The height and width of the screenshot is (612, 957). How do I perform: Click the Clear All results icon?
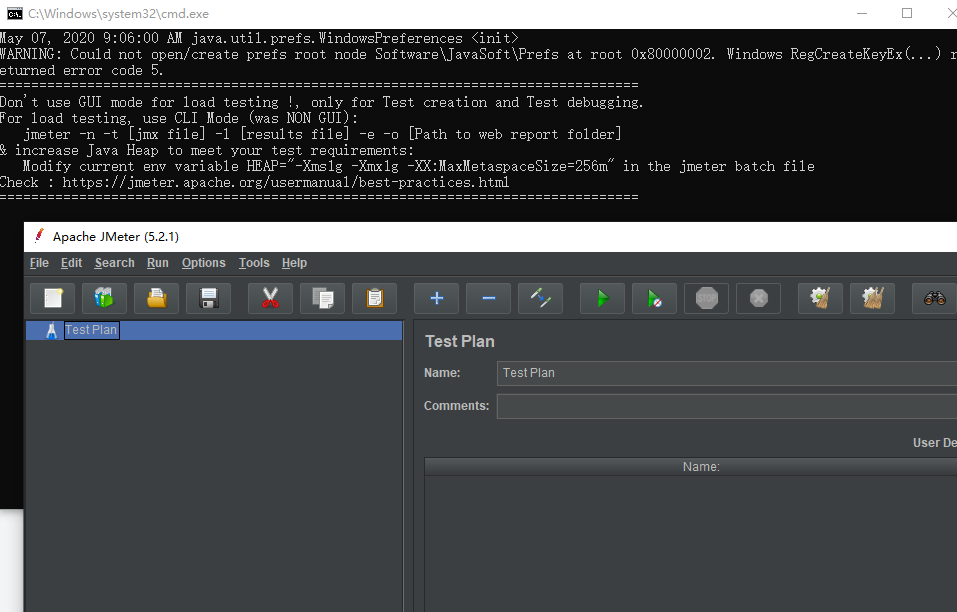pos(873,298)
